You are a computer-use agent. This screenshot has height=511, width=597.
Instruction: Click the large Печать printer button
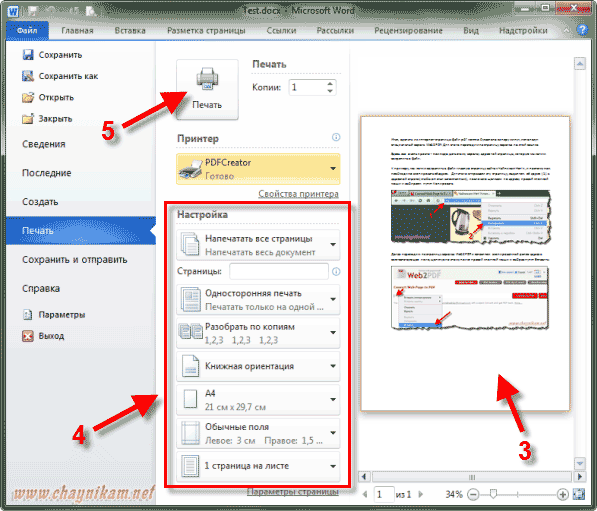click(x=207, y=89)
